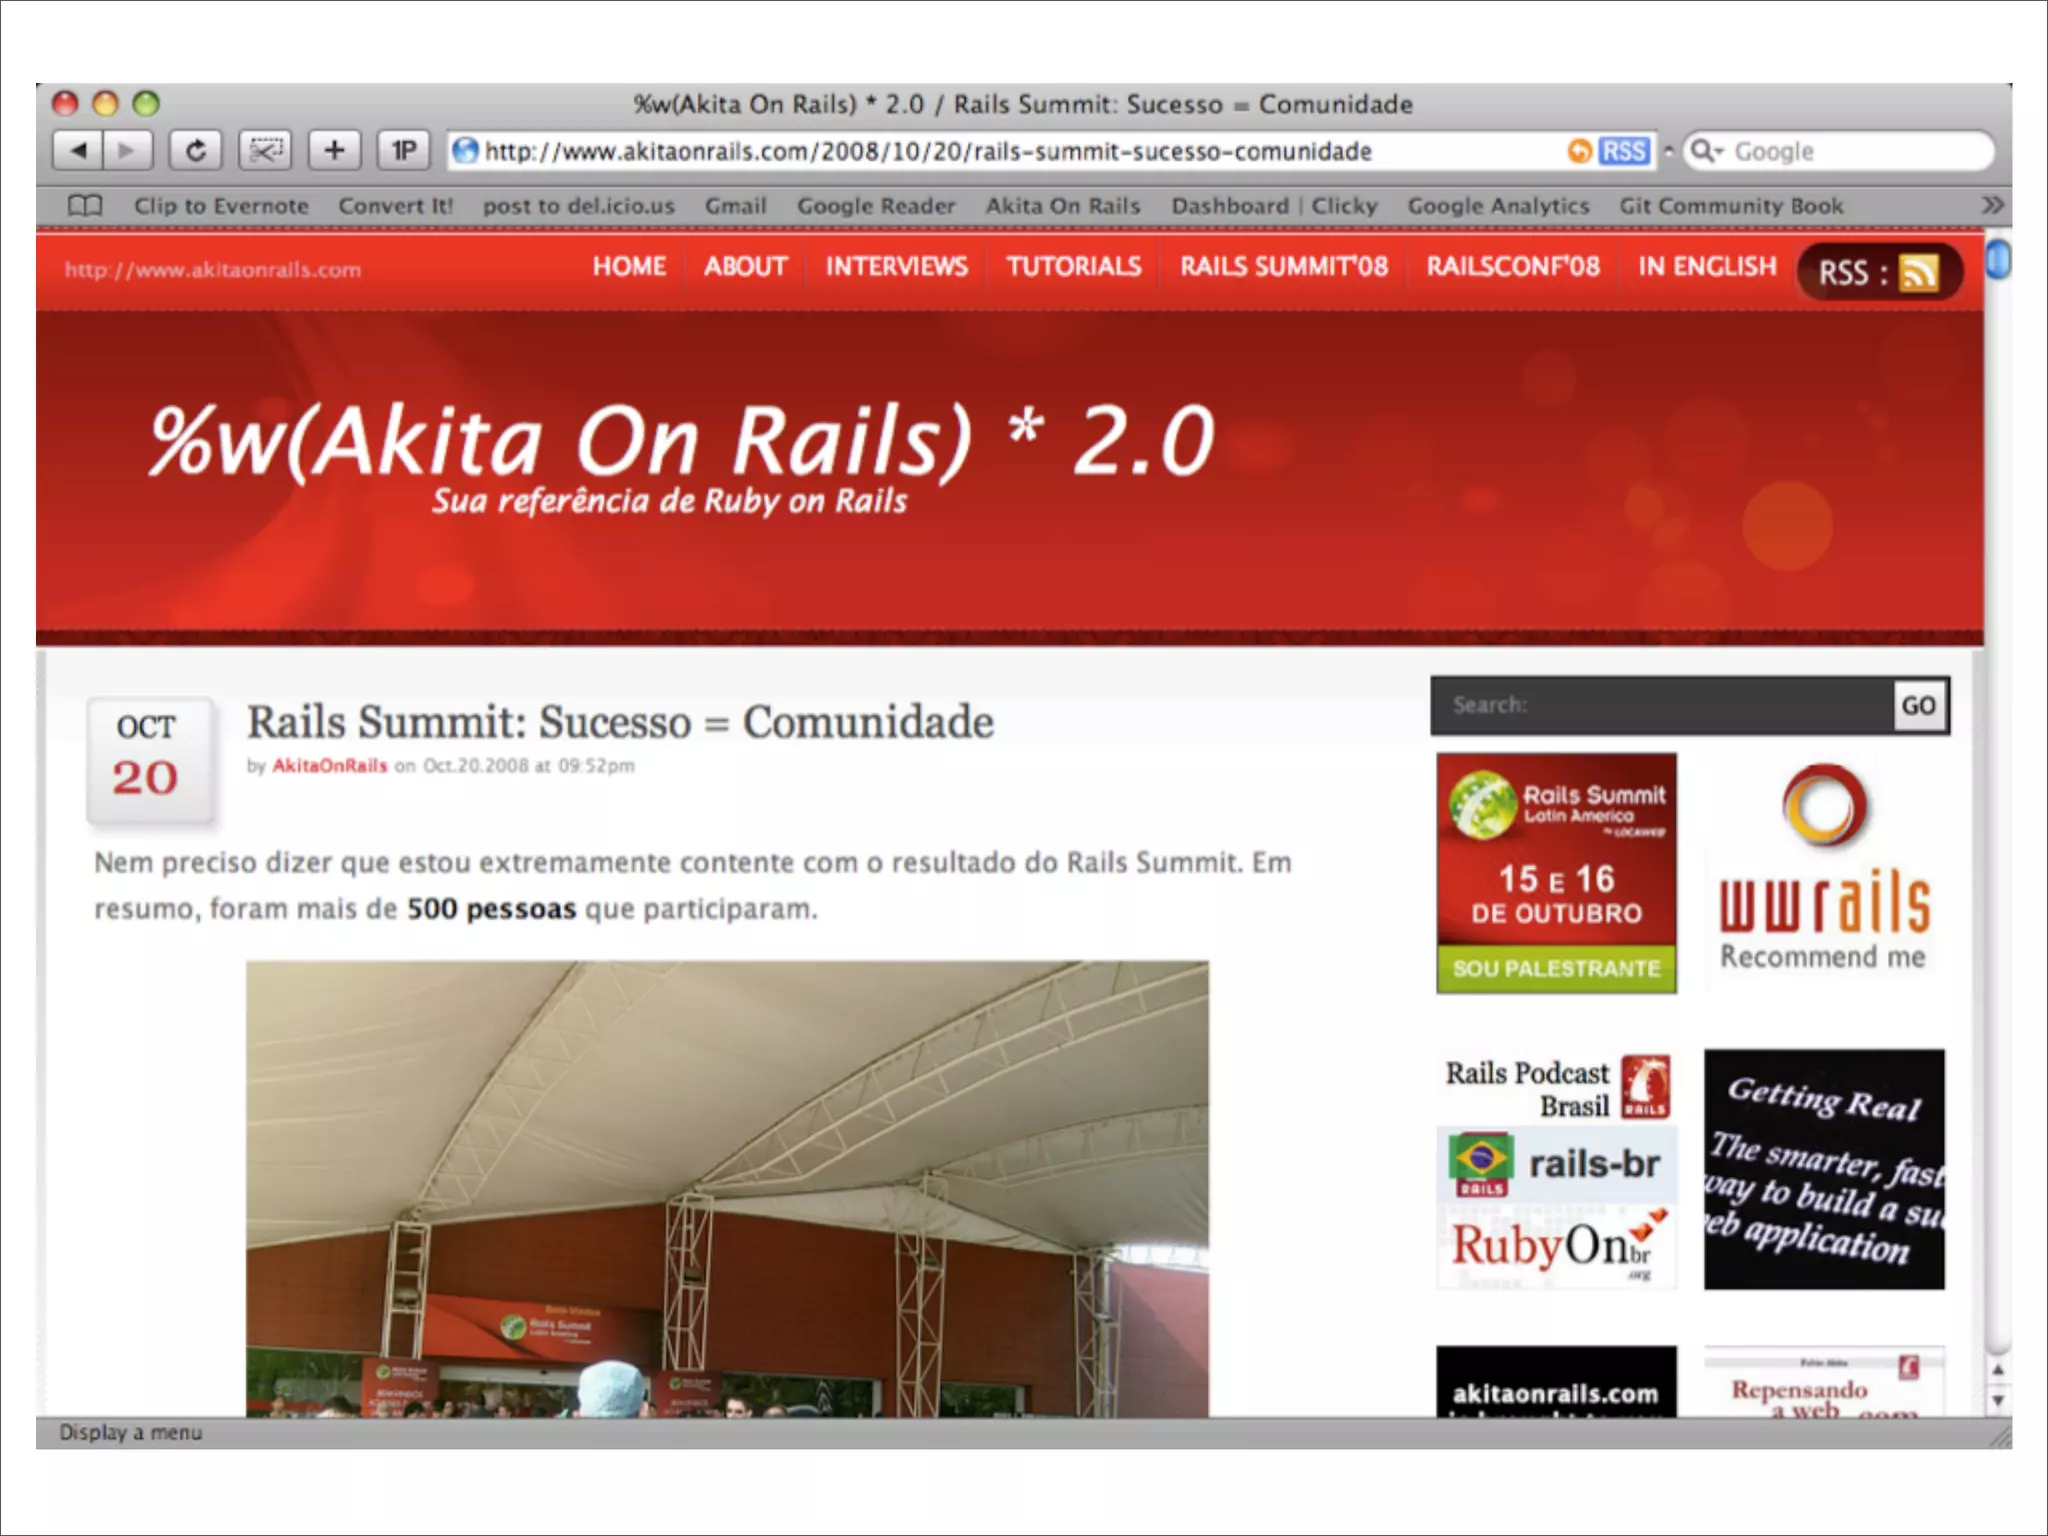Open the INTERVIEWS navigation item

[x=897, y=266]
